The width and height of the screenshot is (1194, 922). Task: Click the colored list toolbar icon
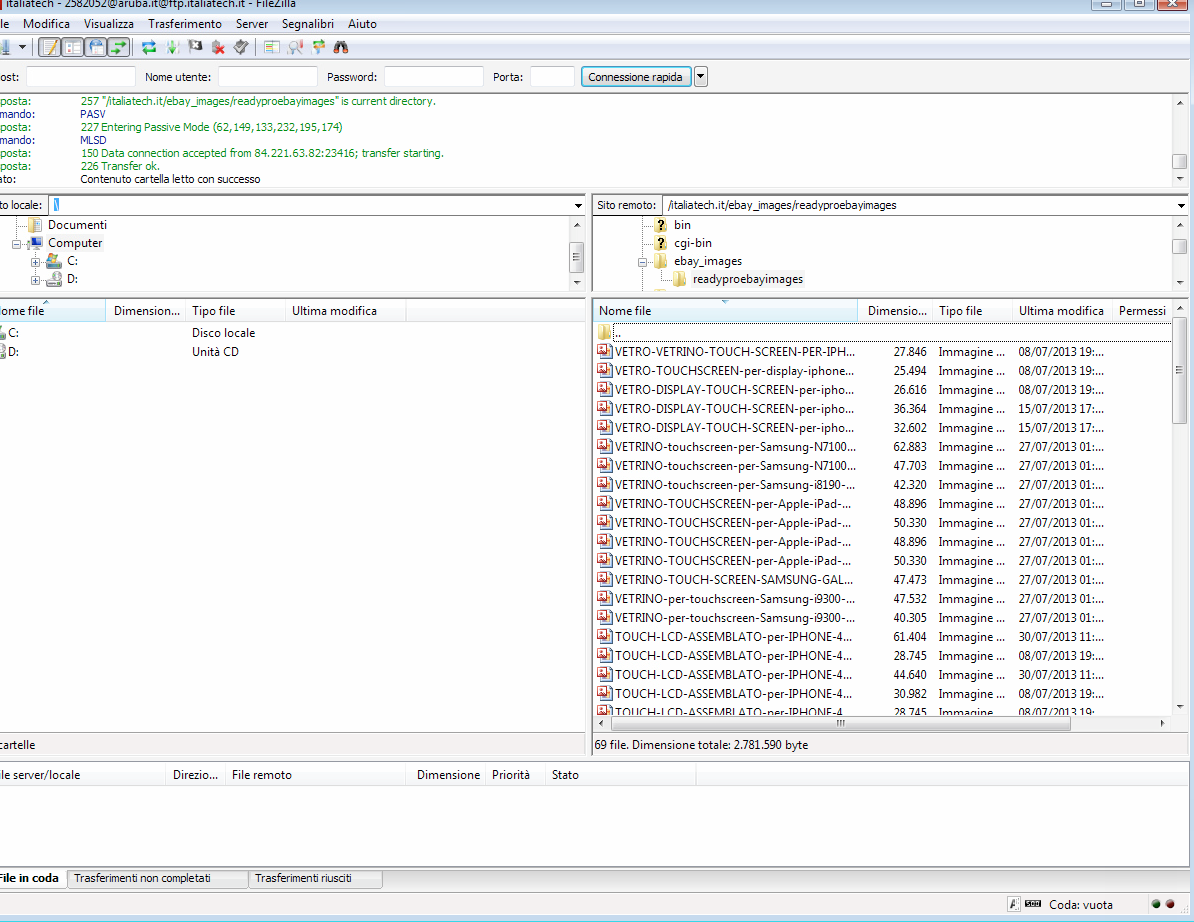(x=272, y=47)
